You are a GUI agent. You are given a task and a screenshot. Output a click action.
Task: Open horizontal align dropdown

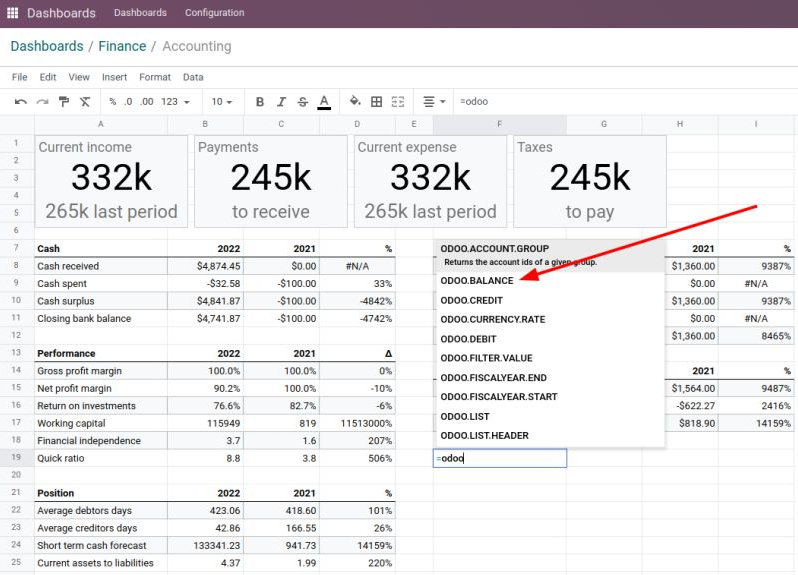click(x=434, y=102)
